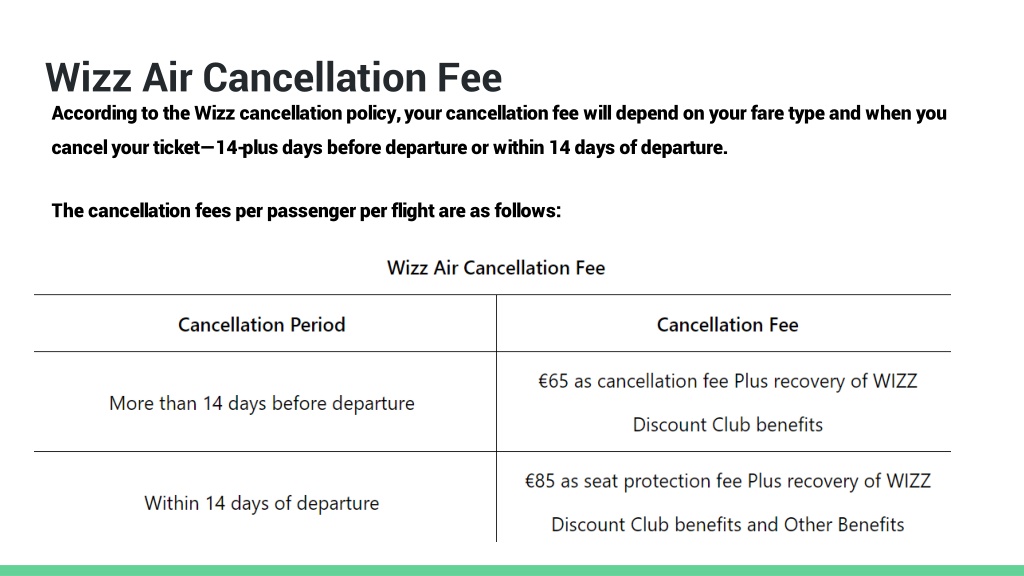
Task: Select the line 'cancel your ticket—14-plus days'
Action: [x=389, y=148]
